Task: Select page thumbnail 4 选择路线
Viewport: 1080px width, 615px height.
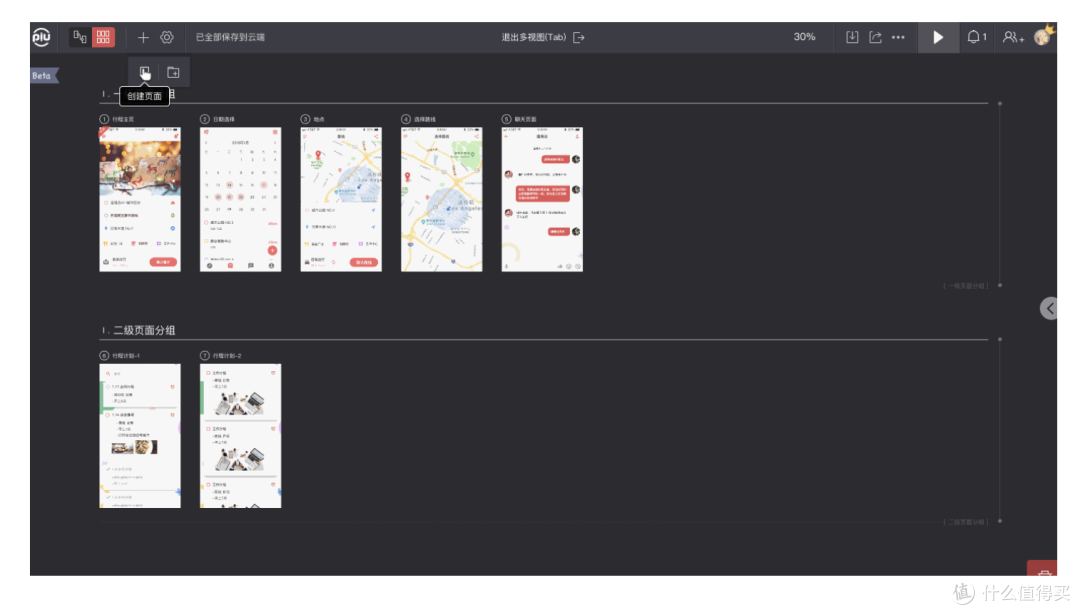Action: 442,199
